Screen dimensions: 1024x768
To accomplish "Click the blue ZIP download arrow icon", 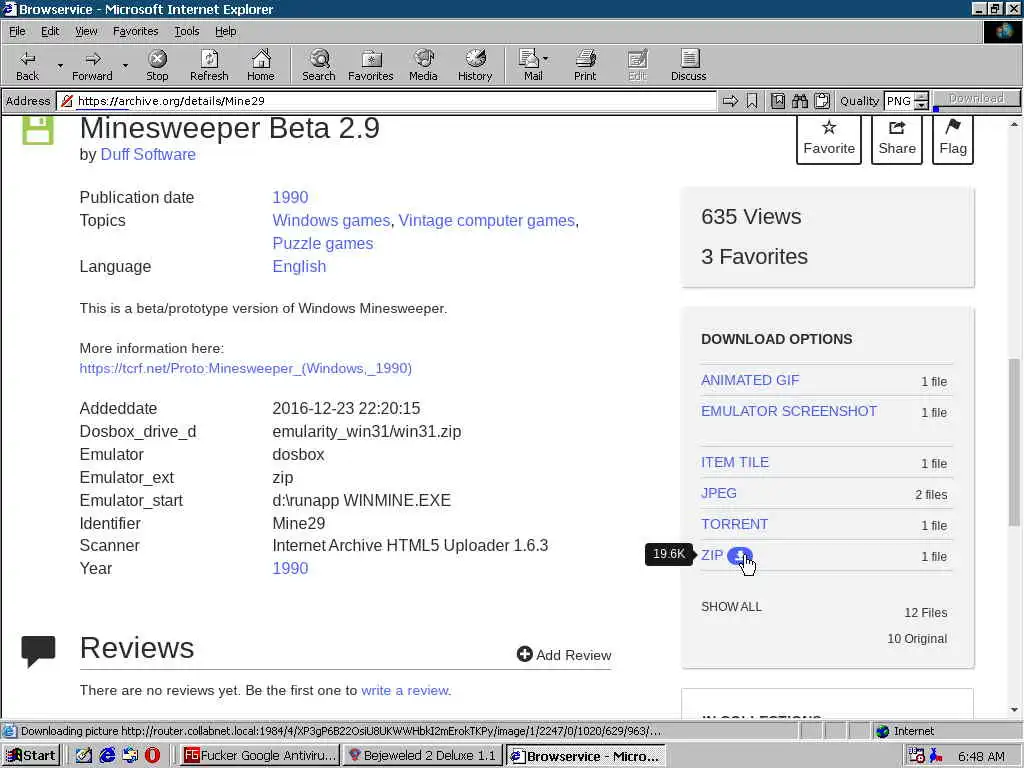I will tap(739, 556).
